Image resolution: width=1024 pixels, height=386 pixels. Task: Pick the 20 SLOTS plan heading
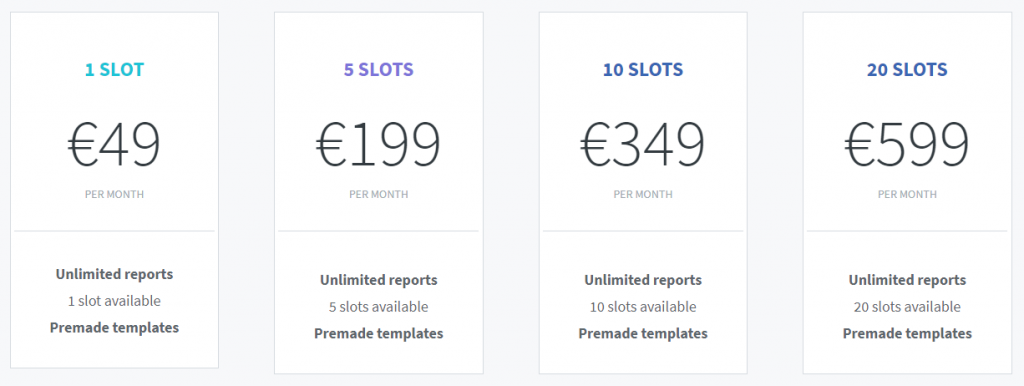(907, 69)
